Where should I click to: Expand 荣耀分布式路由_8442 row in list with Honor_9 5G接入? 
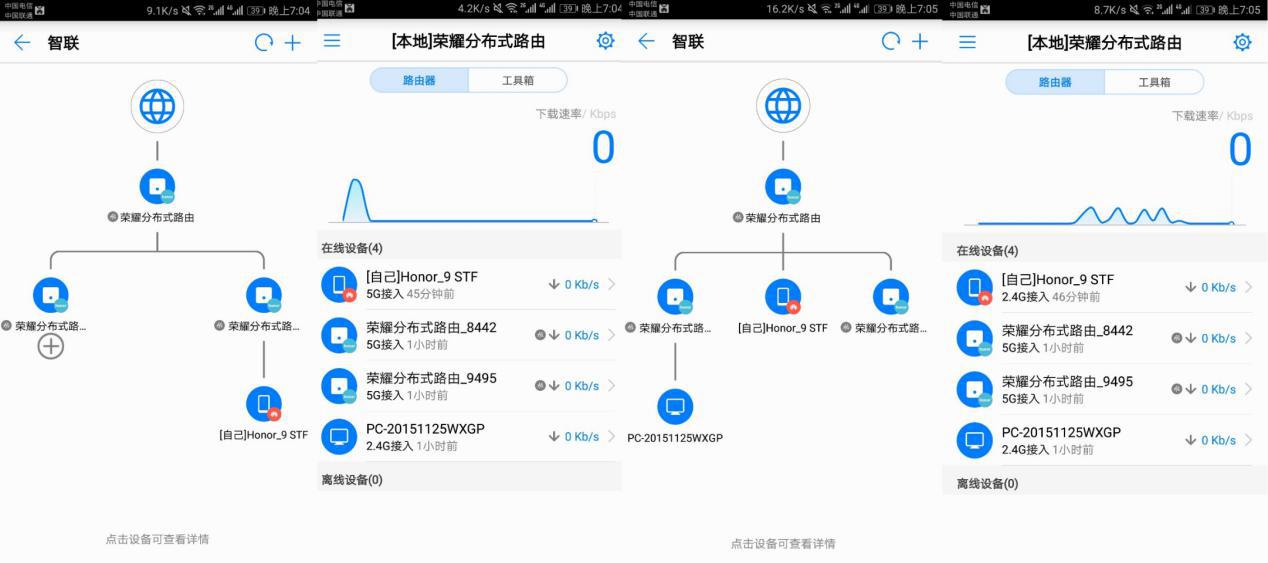click(469, 335)
